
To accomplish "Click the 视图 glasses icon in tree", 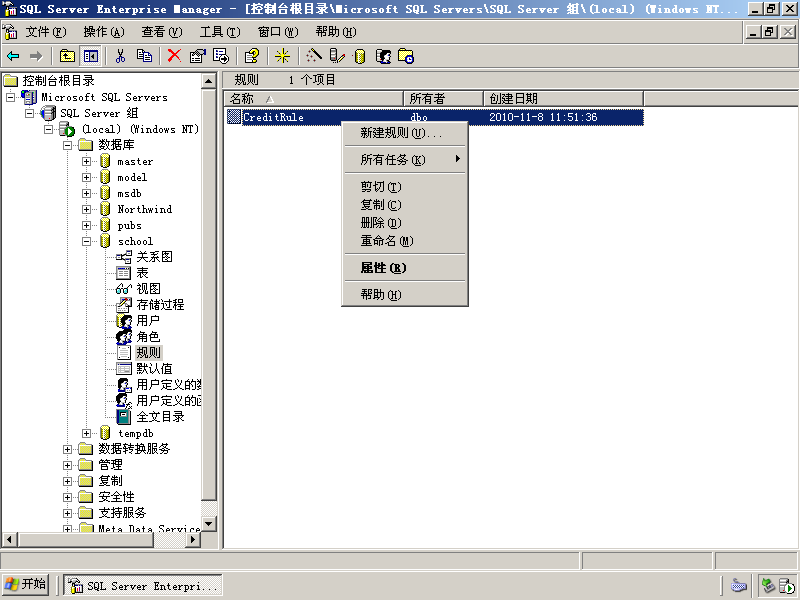I will tap(123, 289).
